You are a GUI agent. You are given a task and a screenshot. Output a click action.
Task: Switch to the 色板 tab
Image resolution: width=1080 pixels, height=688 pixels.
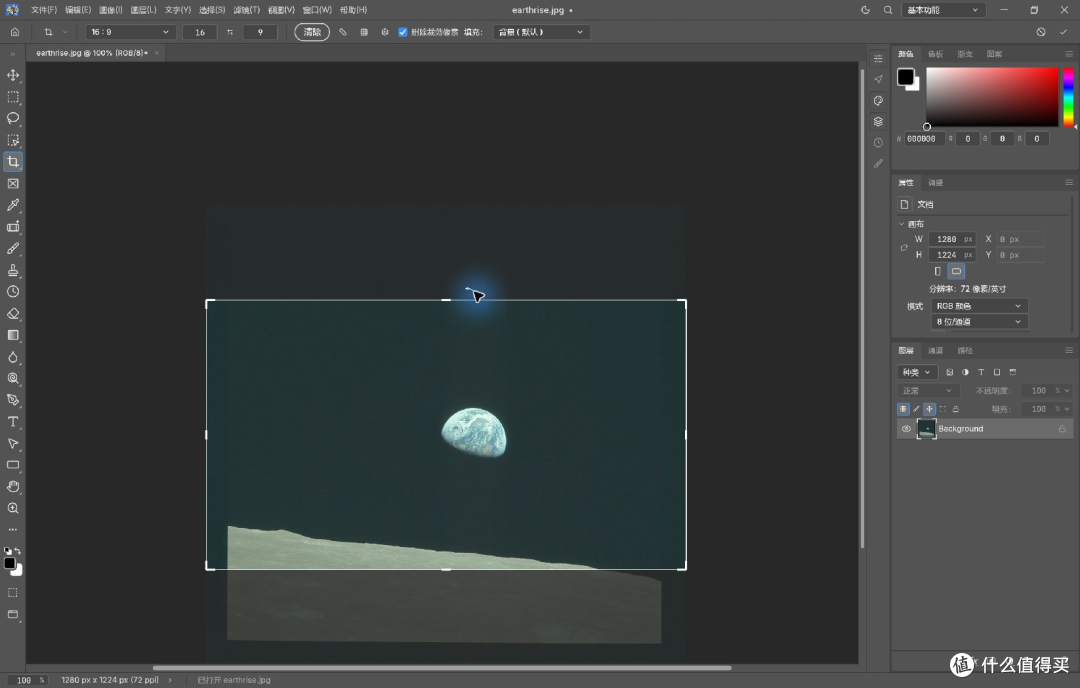(x=935, y=54)
